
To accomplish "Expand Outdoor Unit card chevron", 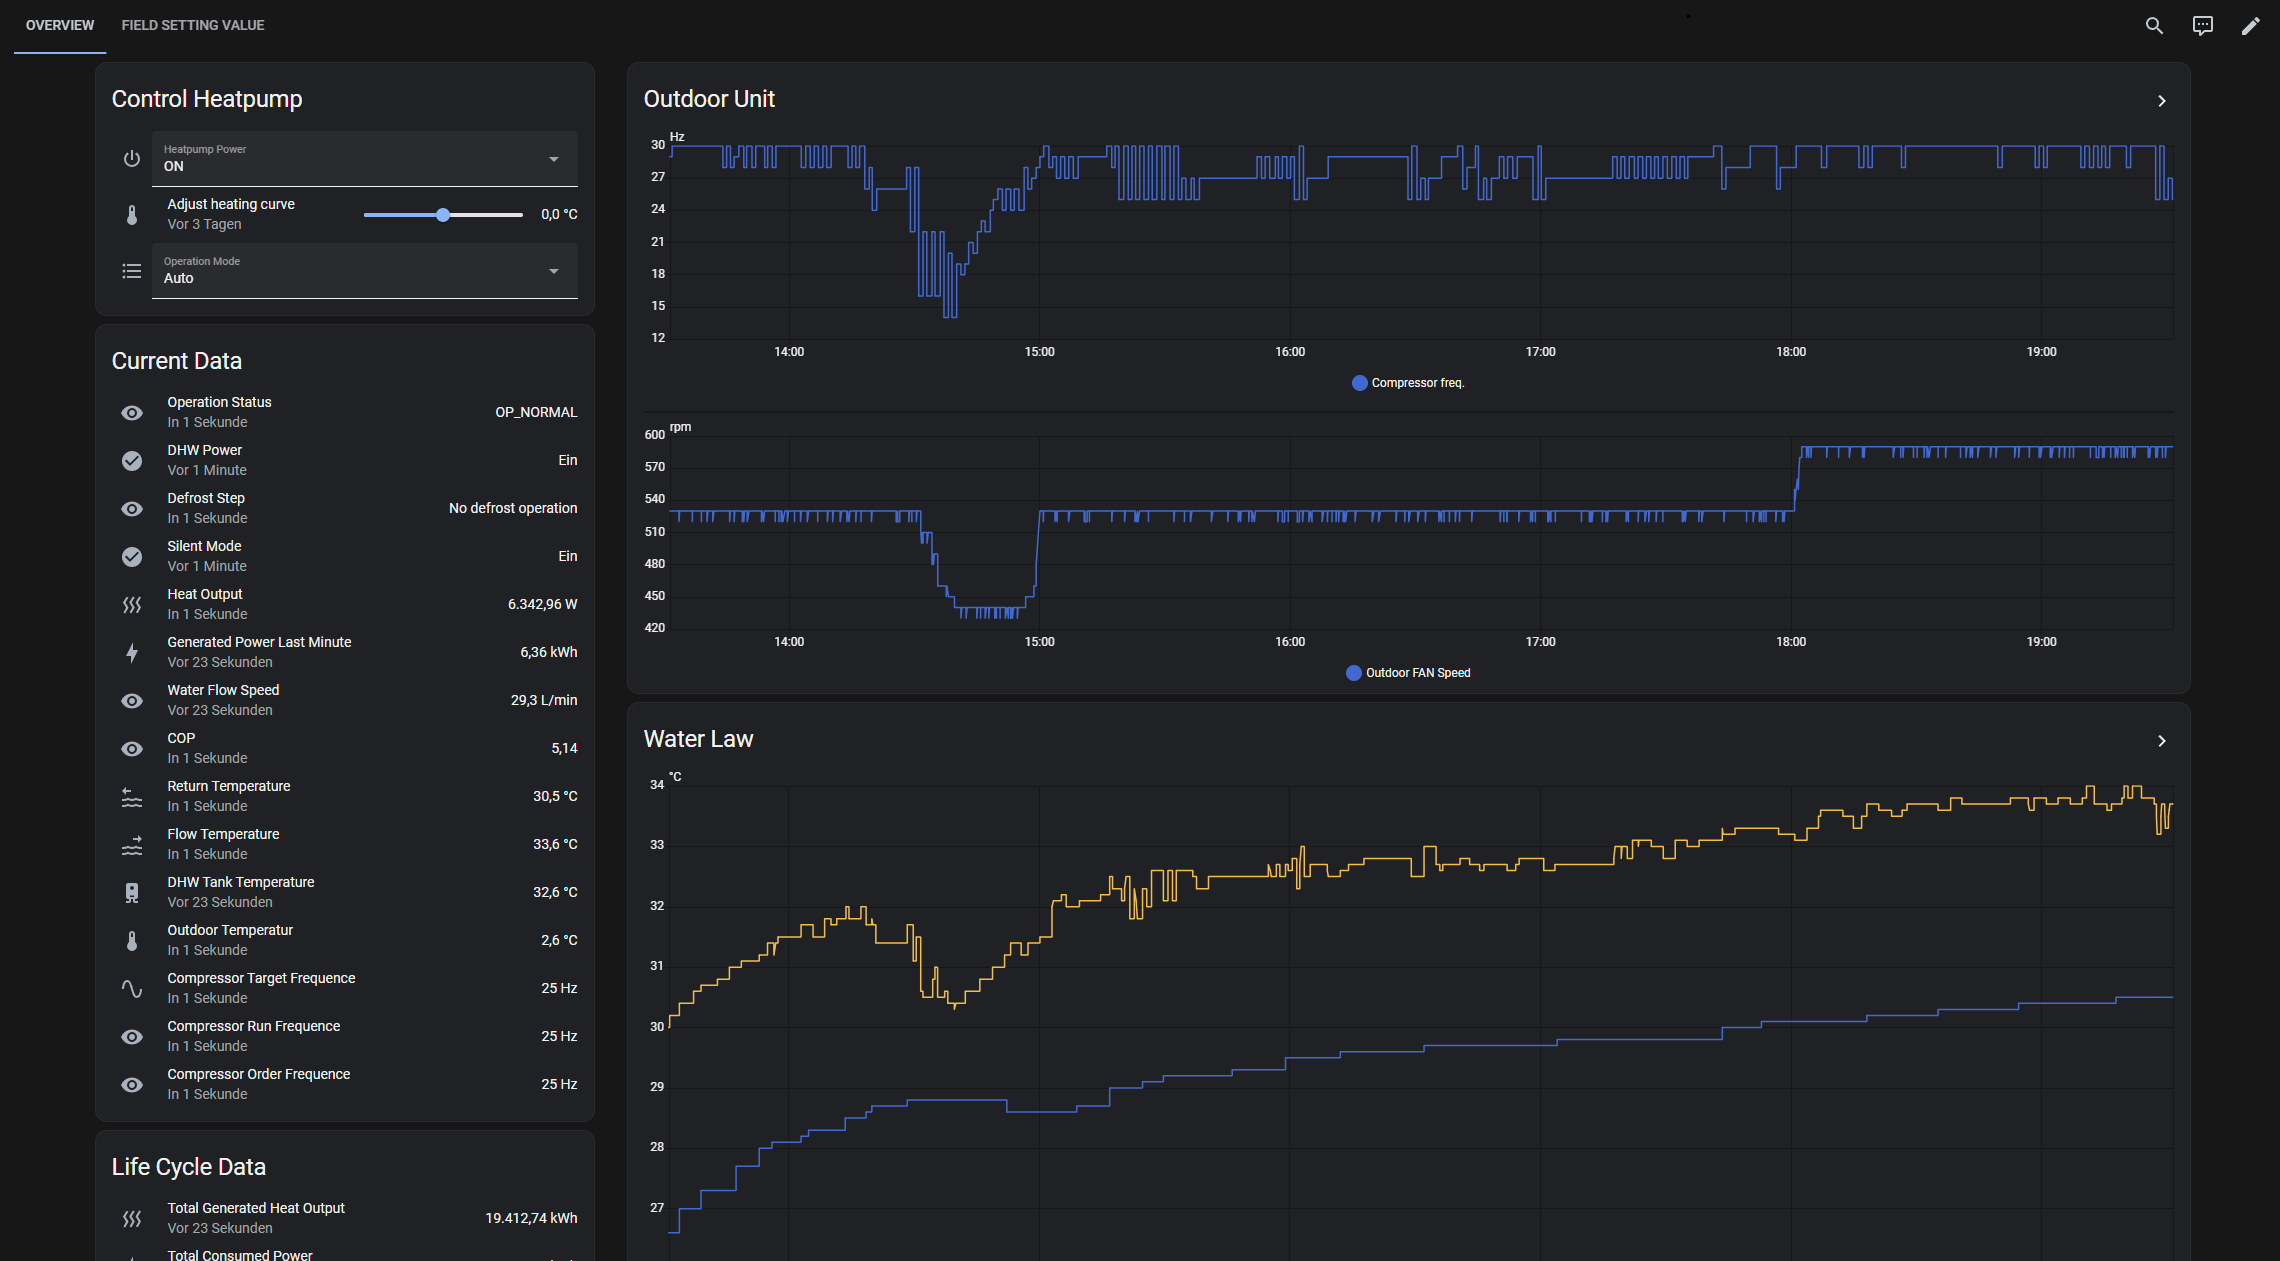I will pos(2161,101).
